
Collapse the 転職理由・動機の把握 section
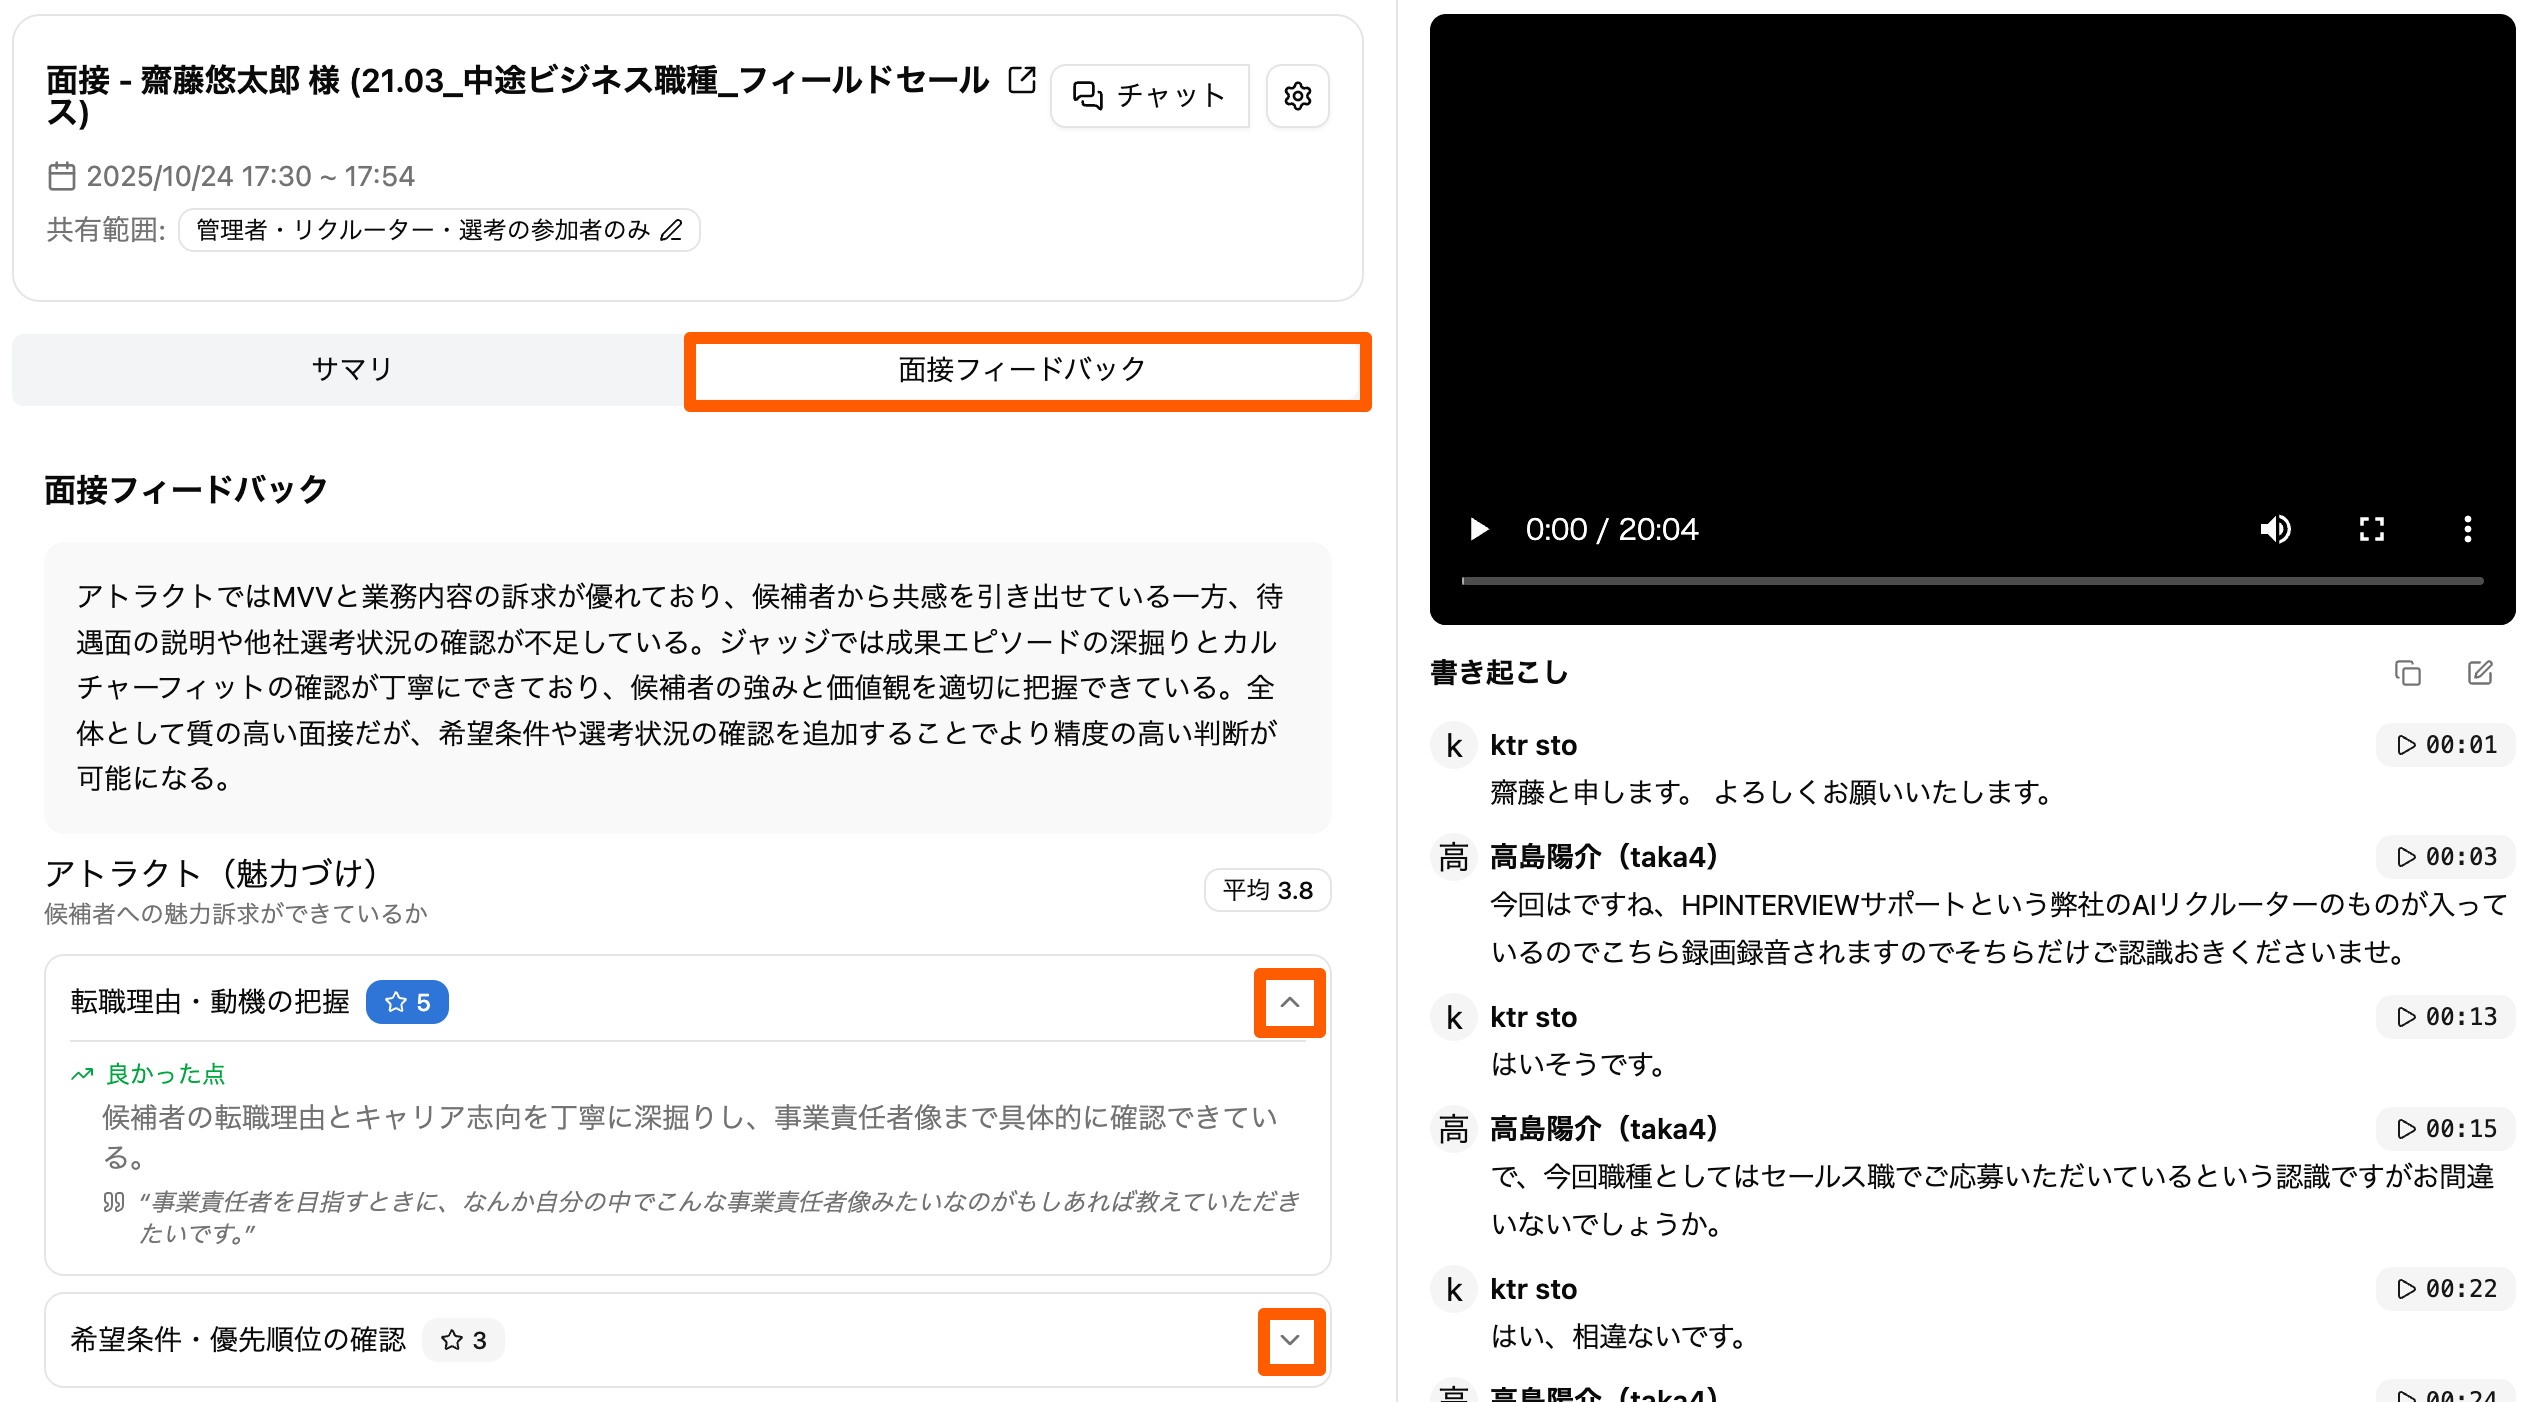(x=1290, y=1002)
